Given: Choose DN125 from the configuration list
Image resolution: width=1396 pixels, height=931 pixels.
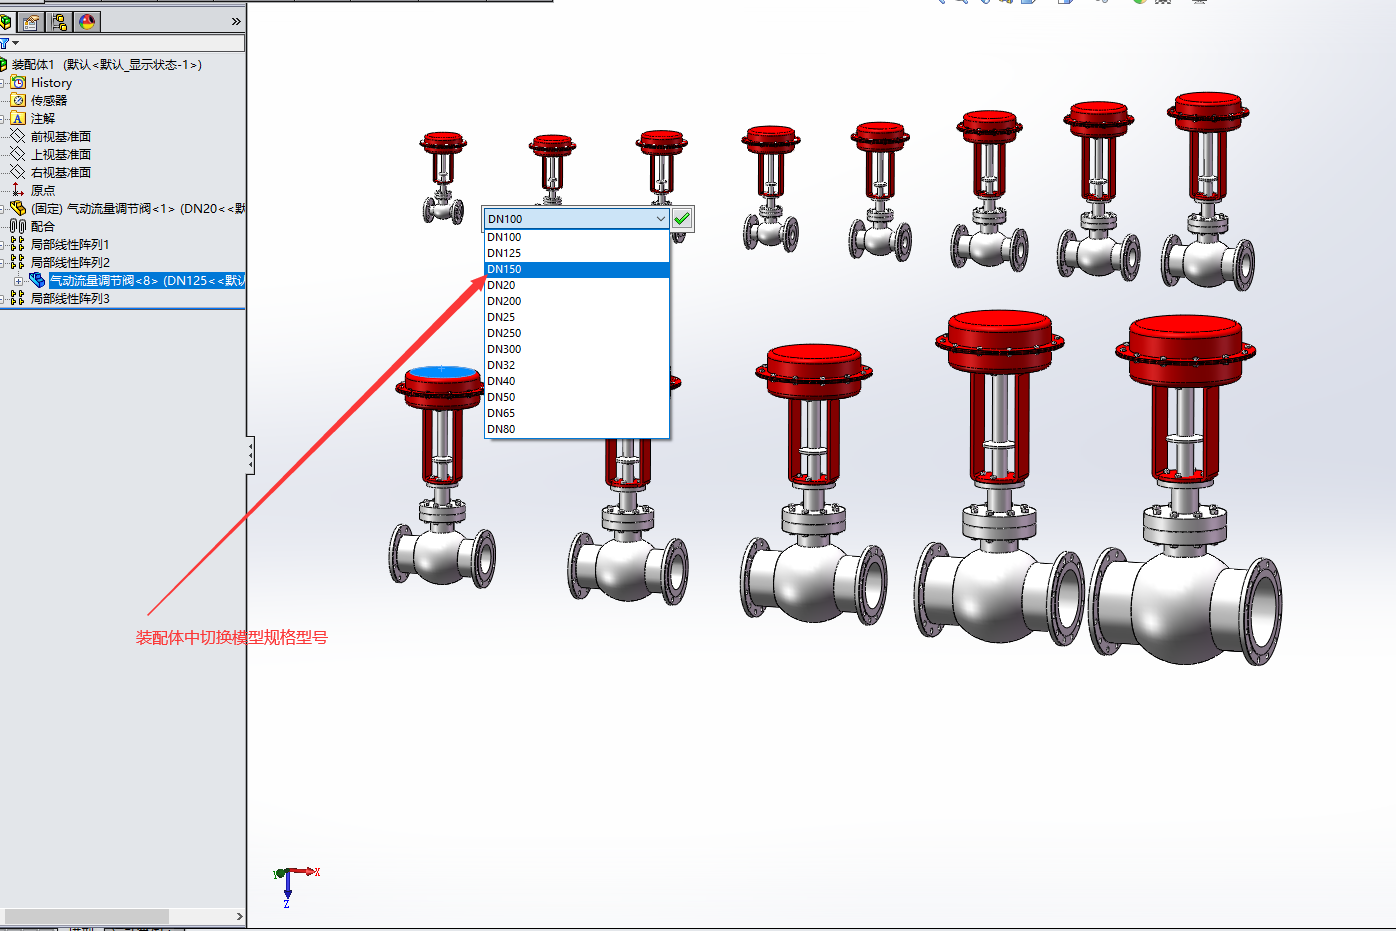Looking at the screenshot, I should [576, 253].
